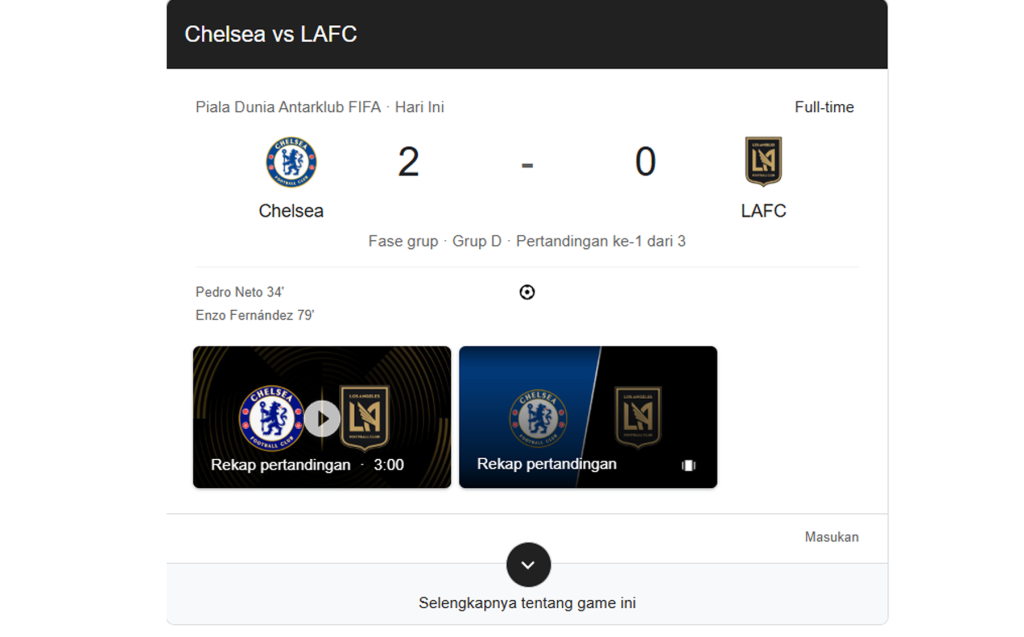Click the 'Masukan' feedback link

pos(832,537)
